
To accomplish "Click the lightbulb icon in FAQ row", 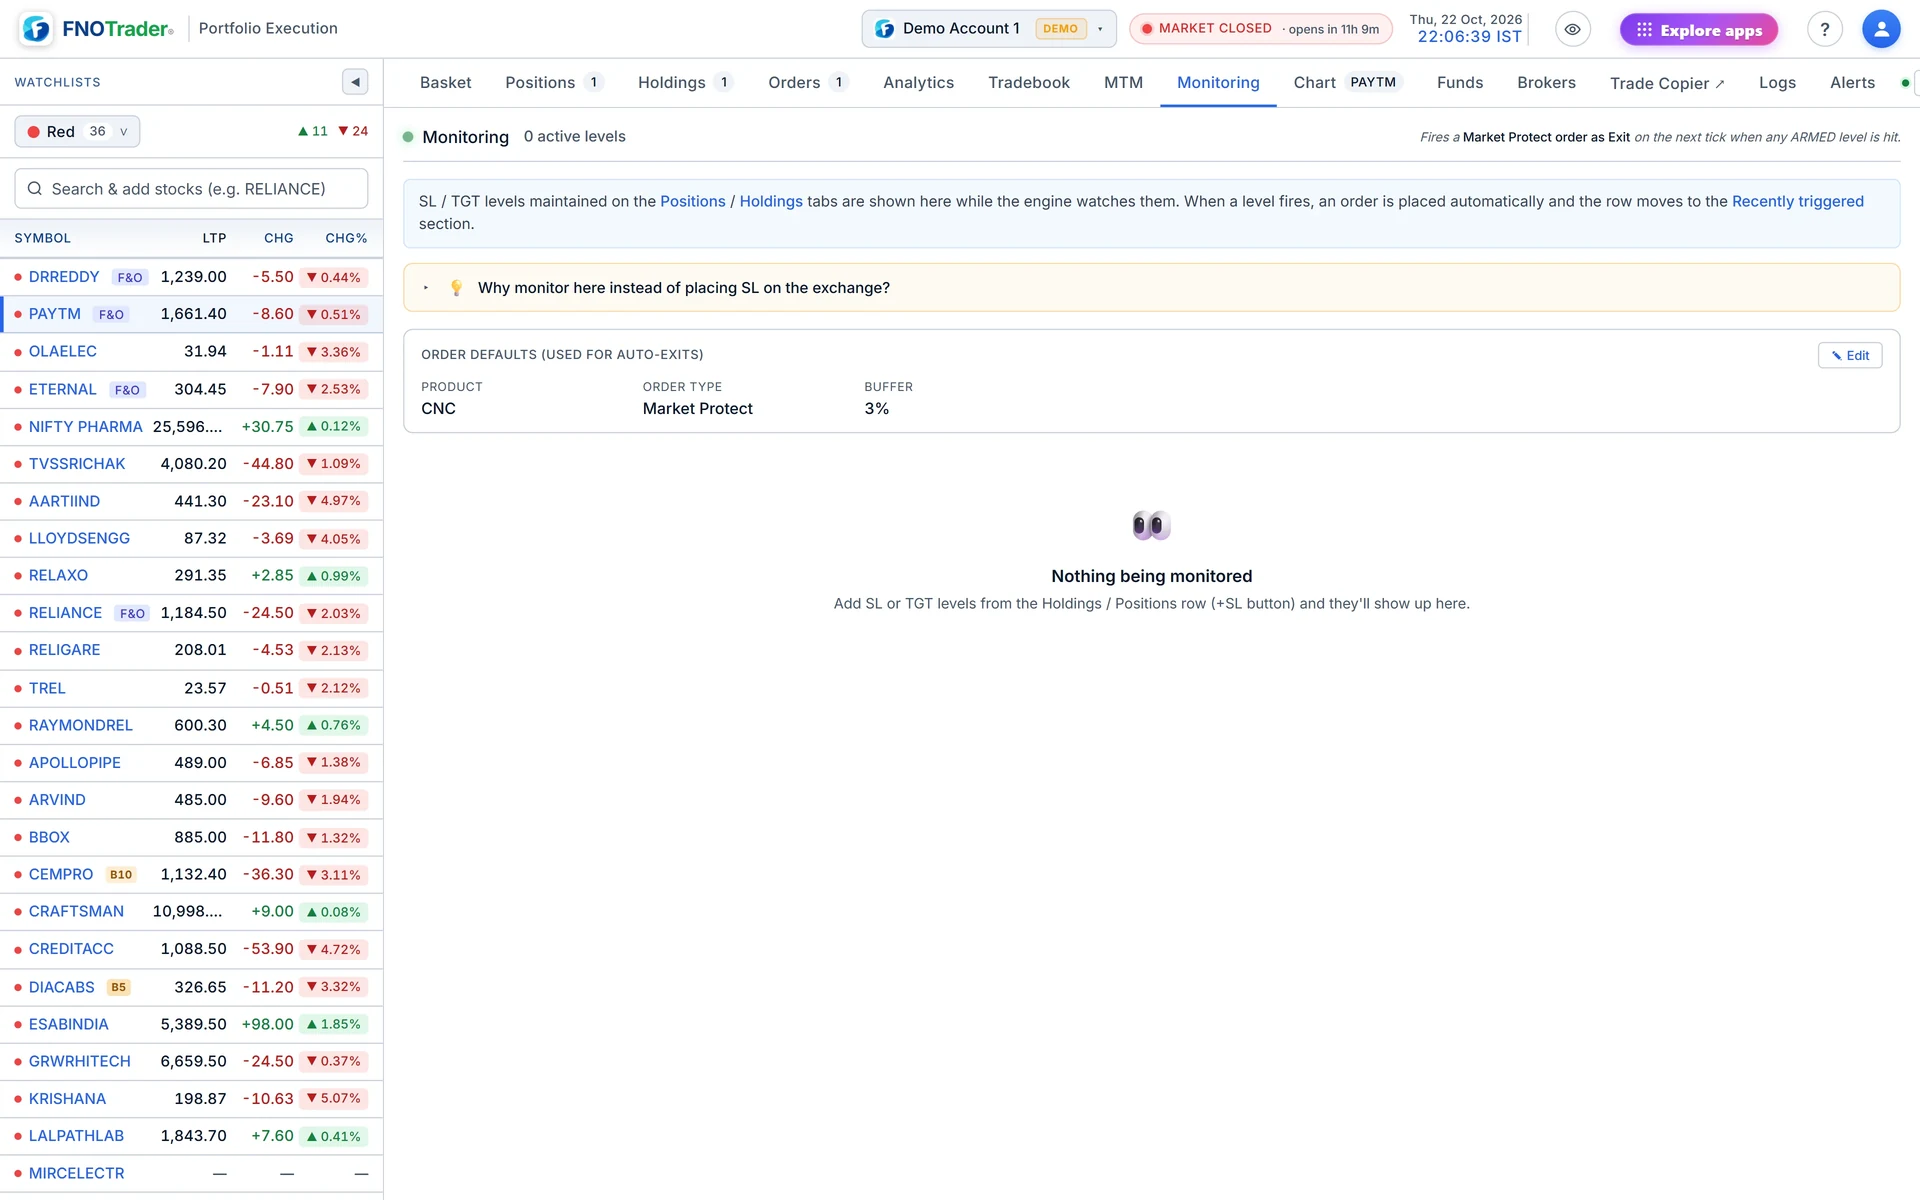I will click(x=456, y=288).
